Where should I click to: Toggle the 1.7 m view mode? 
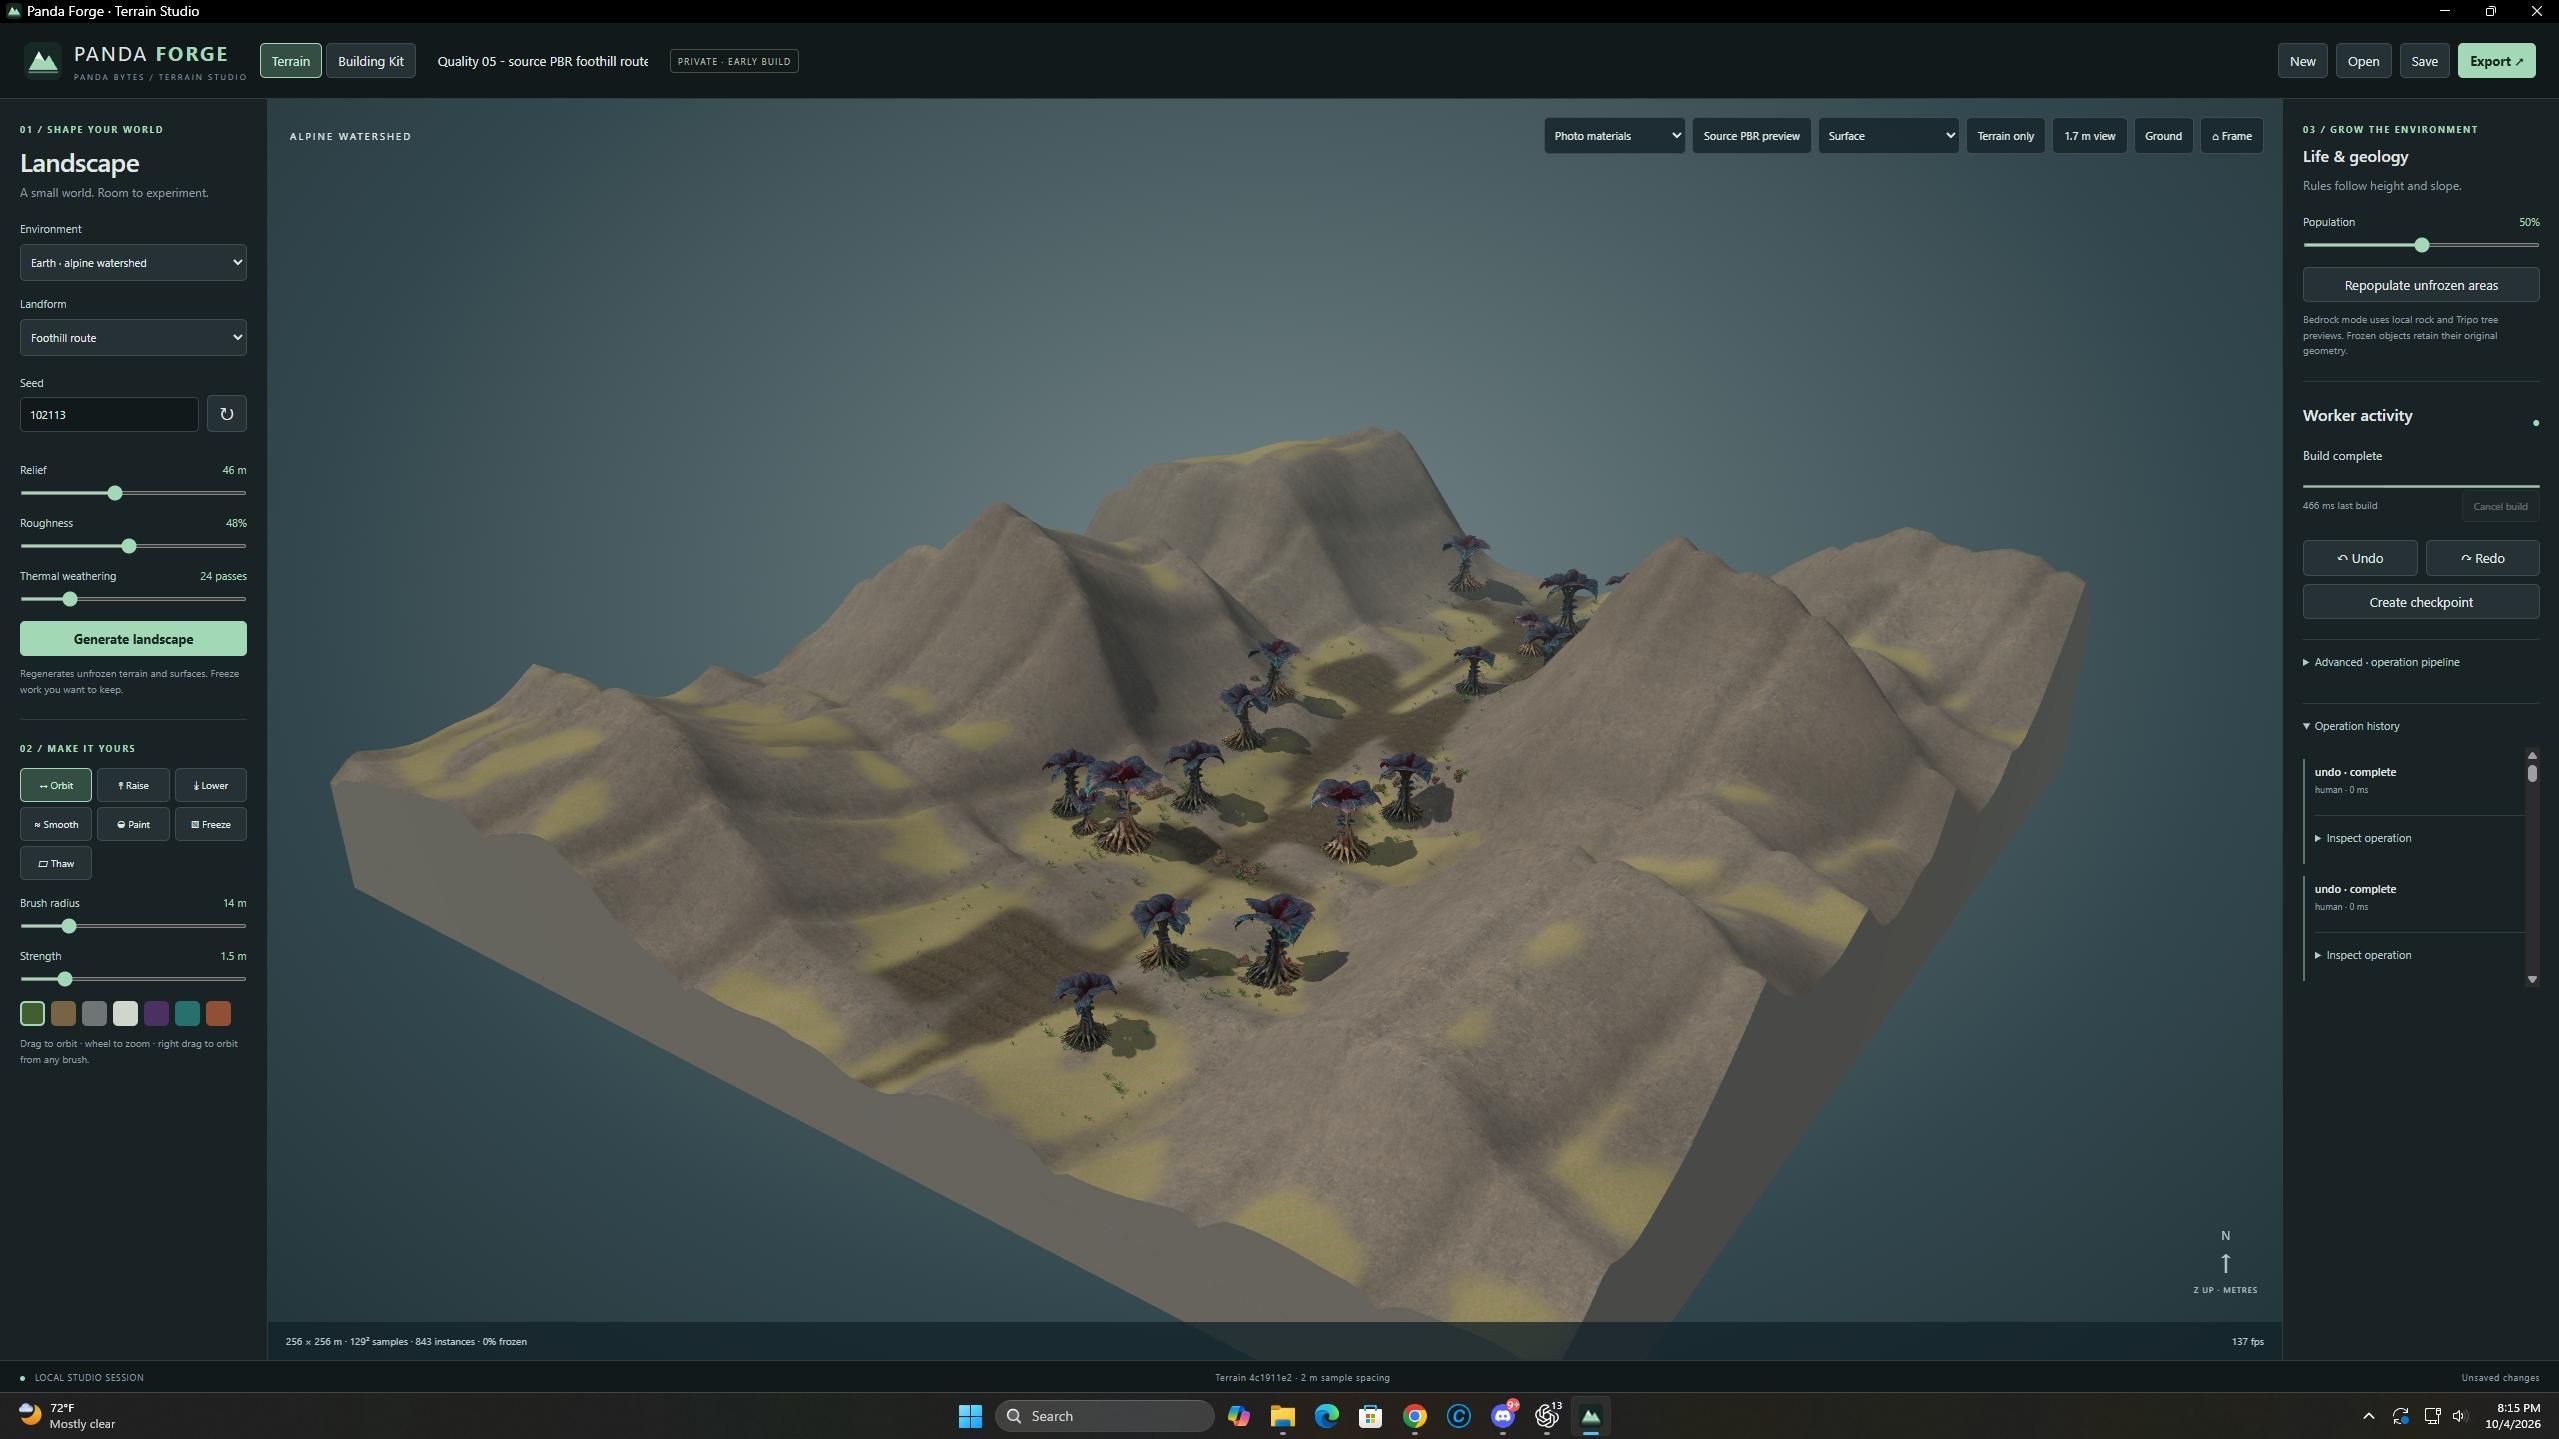(x=2089, y=136)
